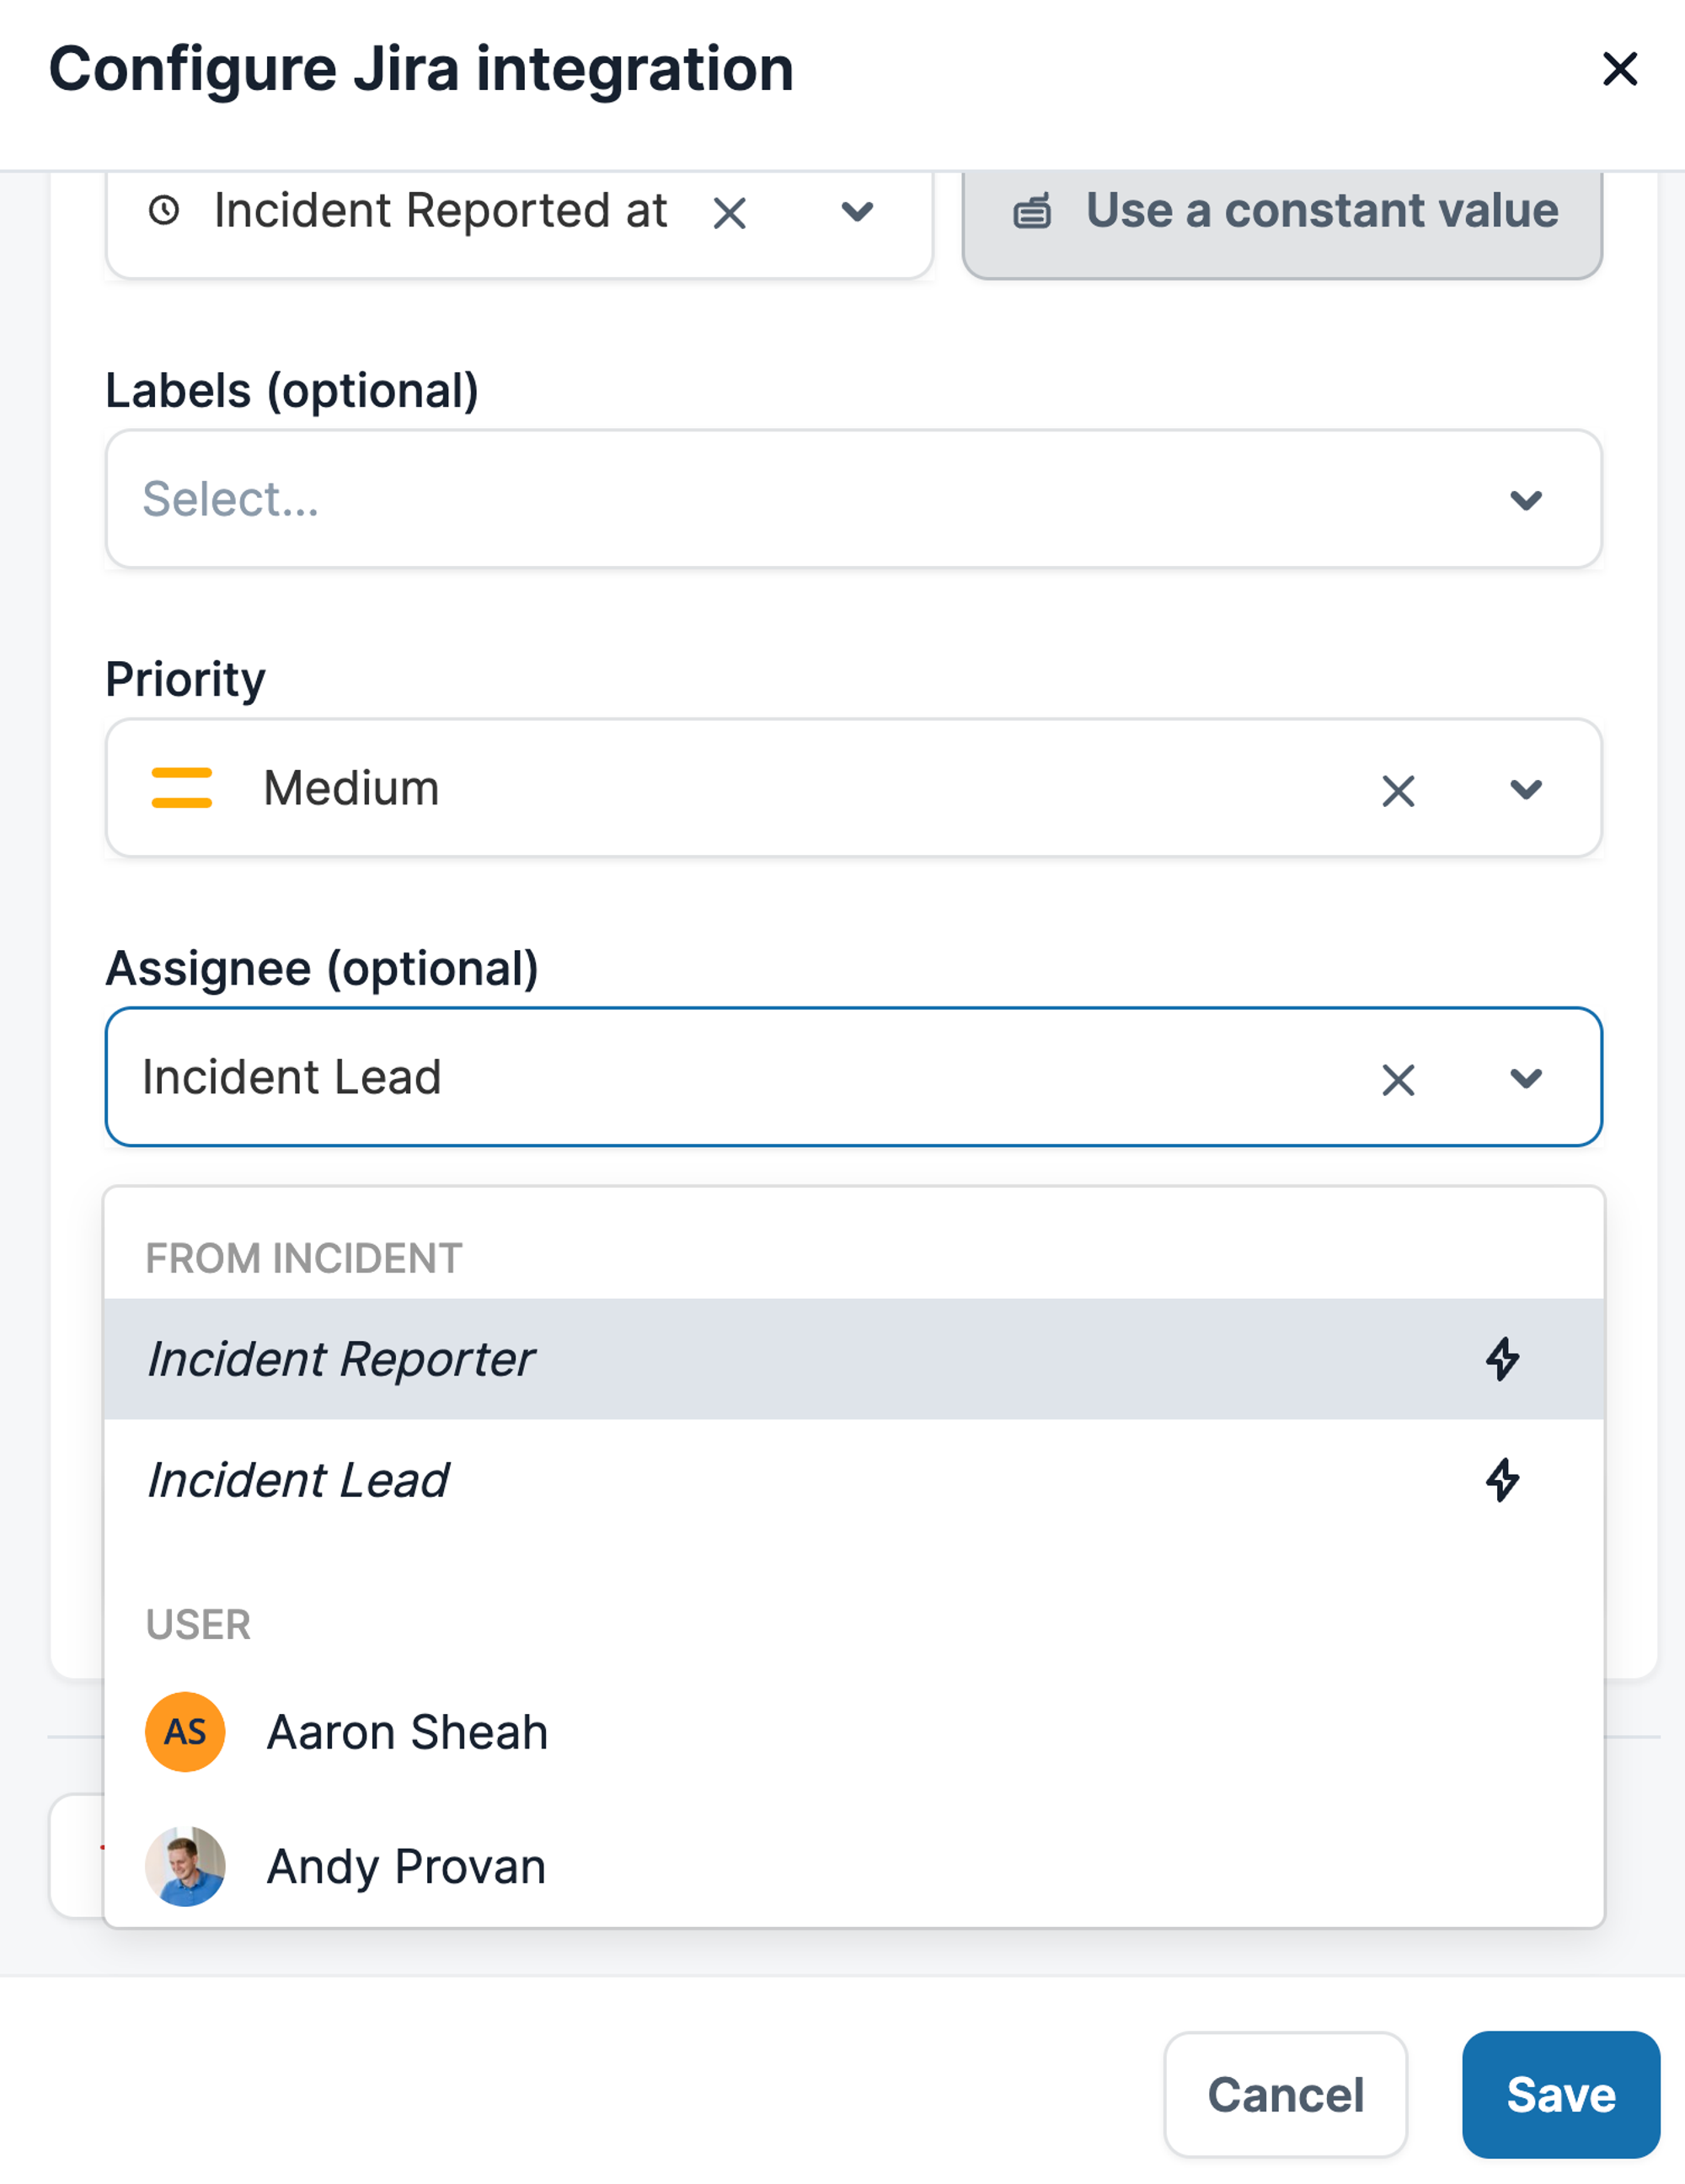Select Incident Lead option in list
Image resolution: width=1685 pixels, height=2184 pixels.
(298, 1480)
